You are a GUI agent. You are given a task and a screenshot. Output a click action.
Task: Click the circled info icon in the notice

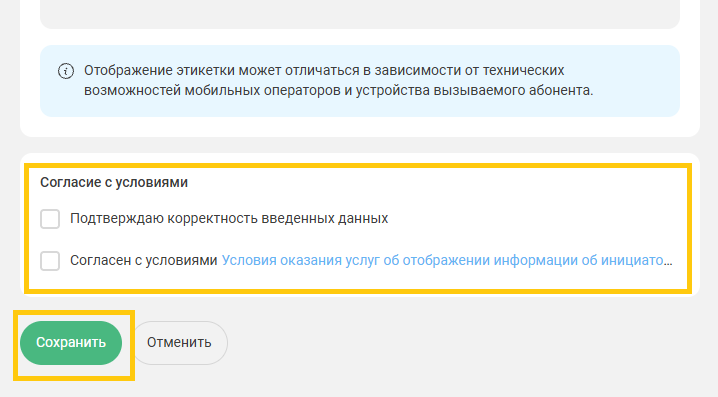point(66,71)
